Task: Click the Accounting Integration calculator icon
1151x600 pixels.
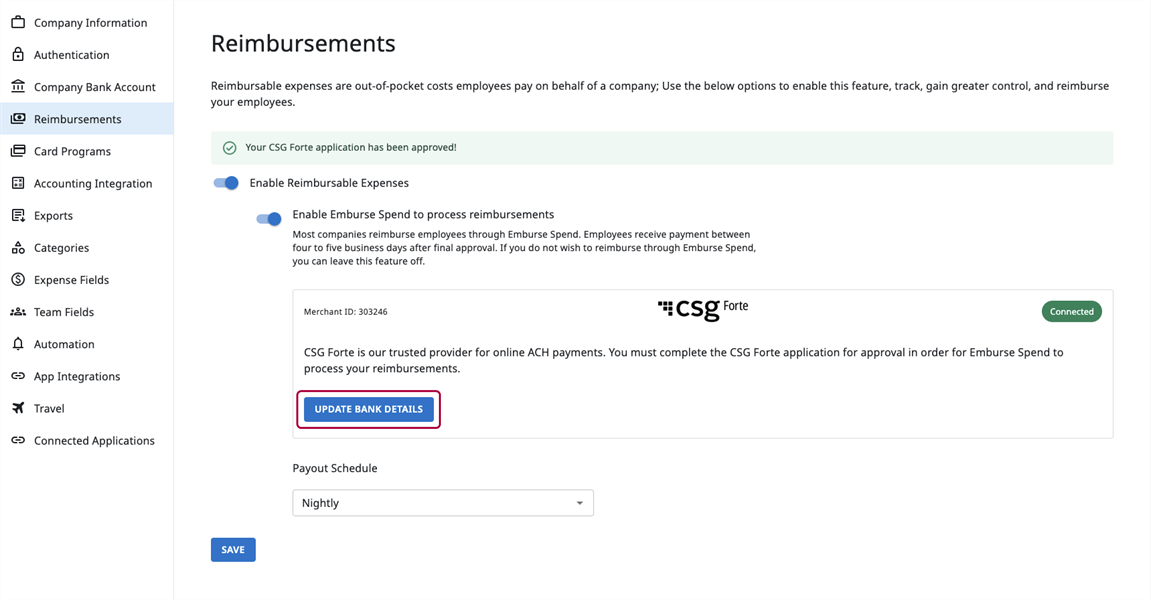Action: pyautogui.click(x=18, y=183)
